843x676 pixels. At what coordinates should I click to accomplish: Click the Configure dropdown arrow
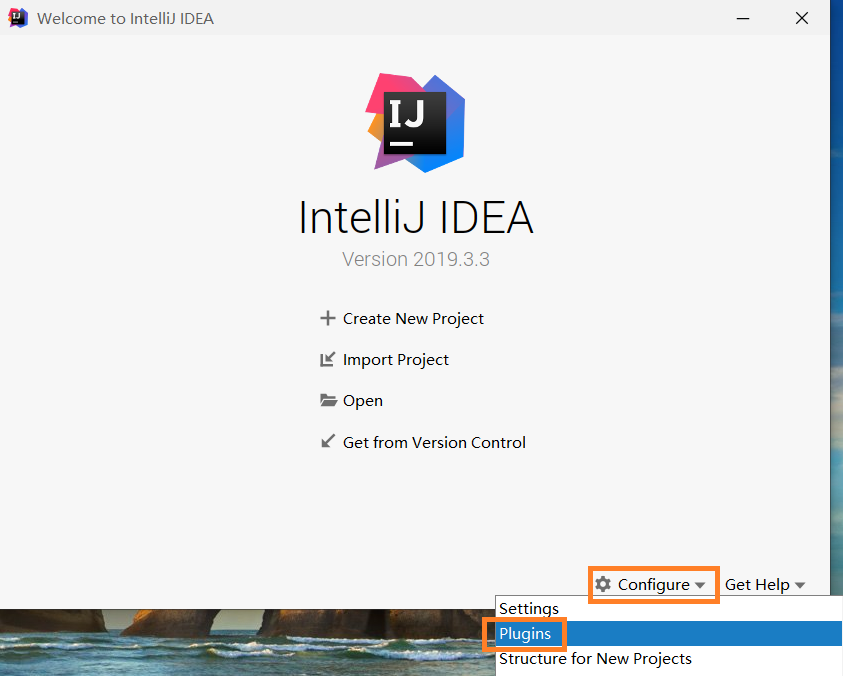coord(700,585)
